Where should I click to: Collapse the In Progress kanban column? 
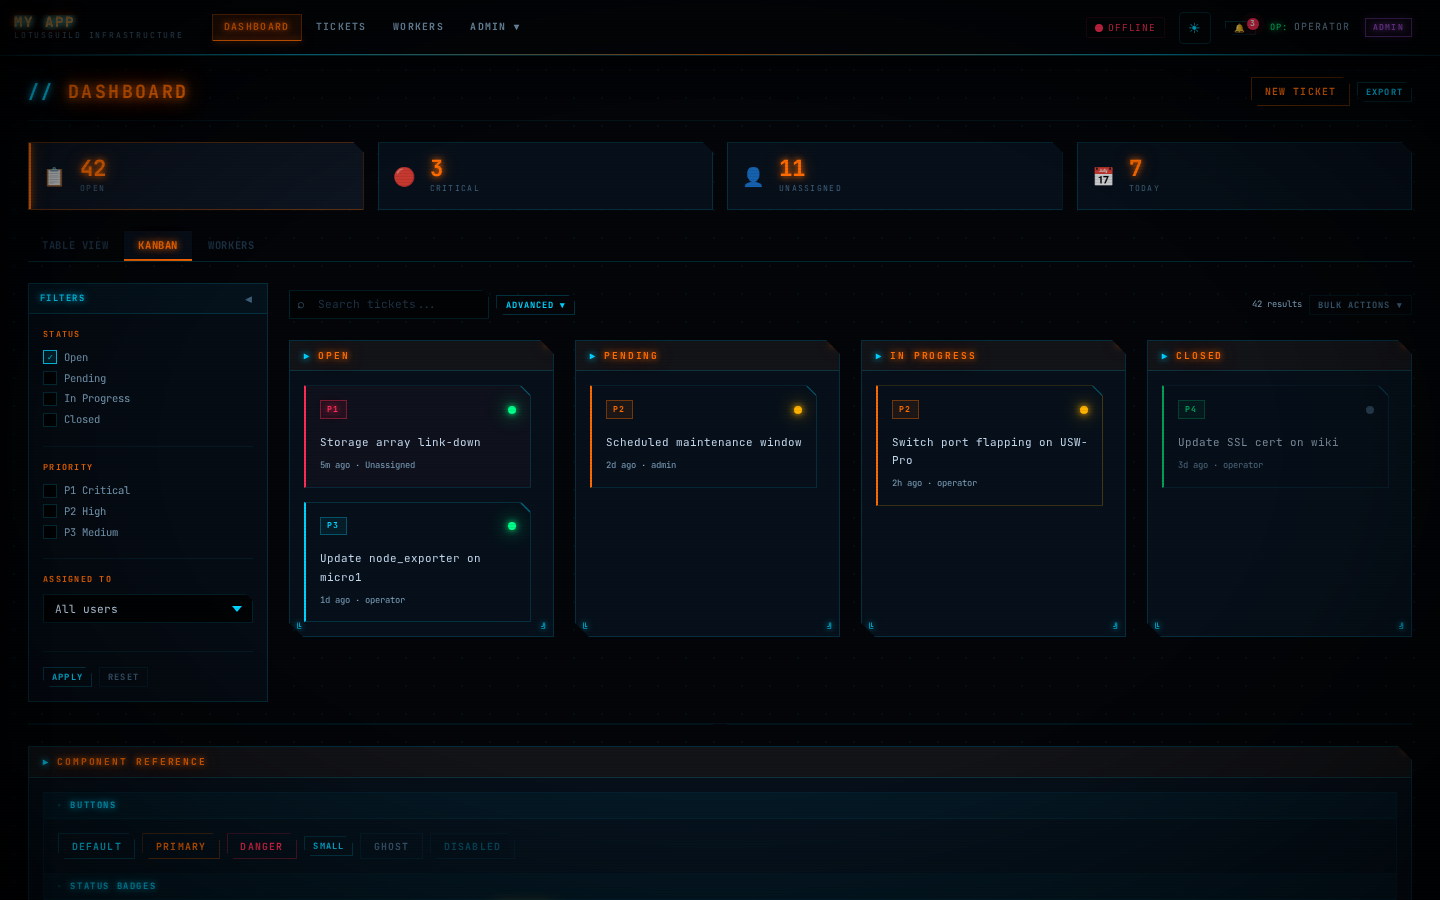pos(878,356)
